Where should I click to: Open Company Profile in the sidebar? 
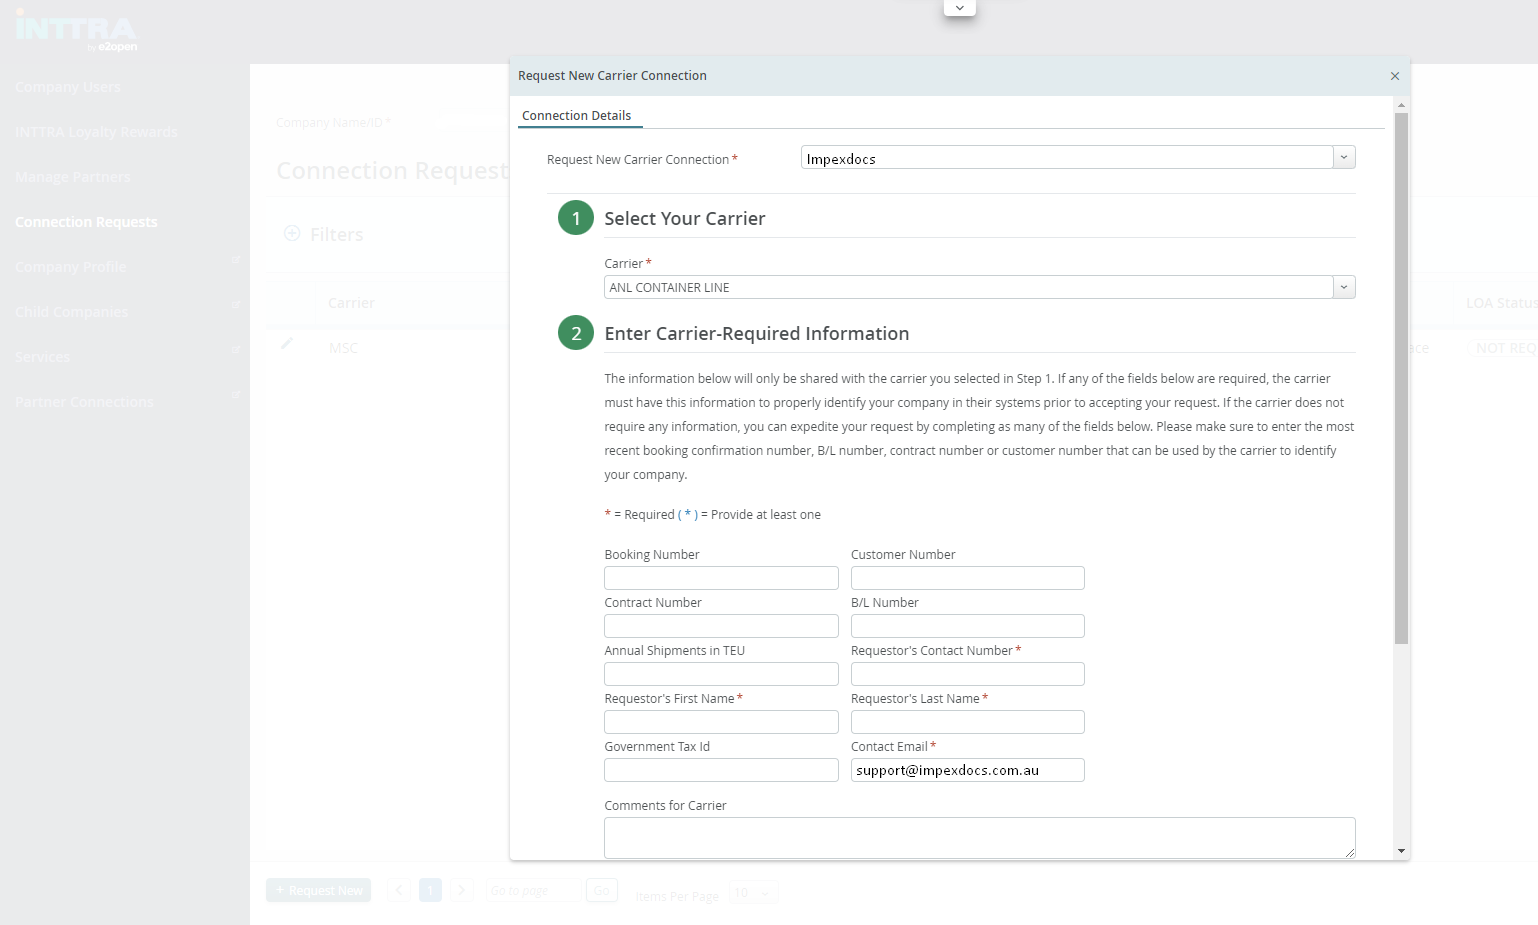71,267
